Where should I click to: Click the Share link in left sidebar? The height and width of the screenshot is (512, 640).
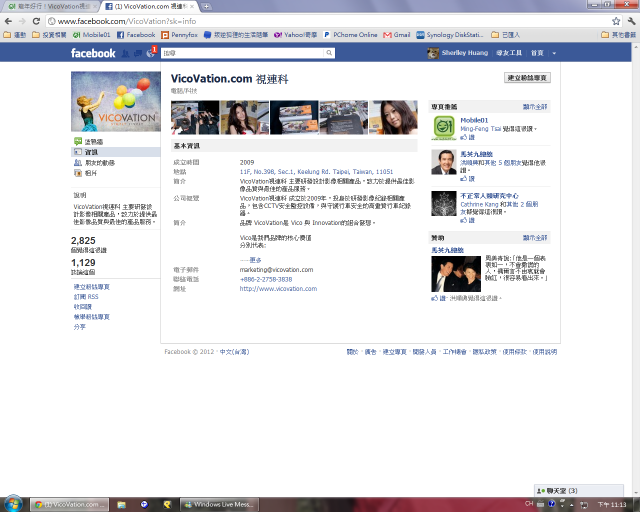[x=80, y=327]
